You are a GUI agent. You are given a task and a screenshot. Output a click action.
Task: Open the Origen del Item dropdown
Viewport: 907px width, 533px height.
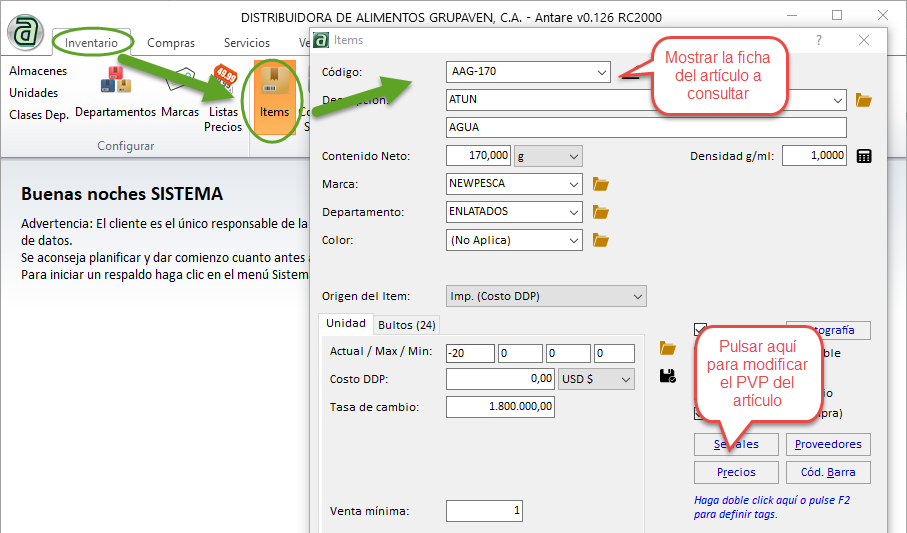click(637, 296)
